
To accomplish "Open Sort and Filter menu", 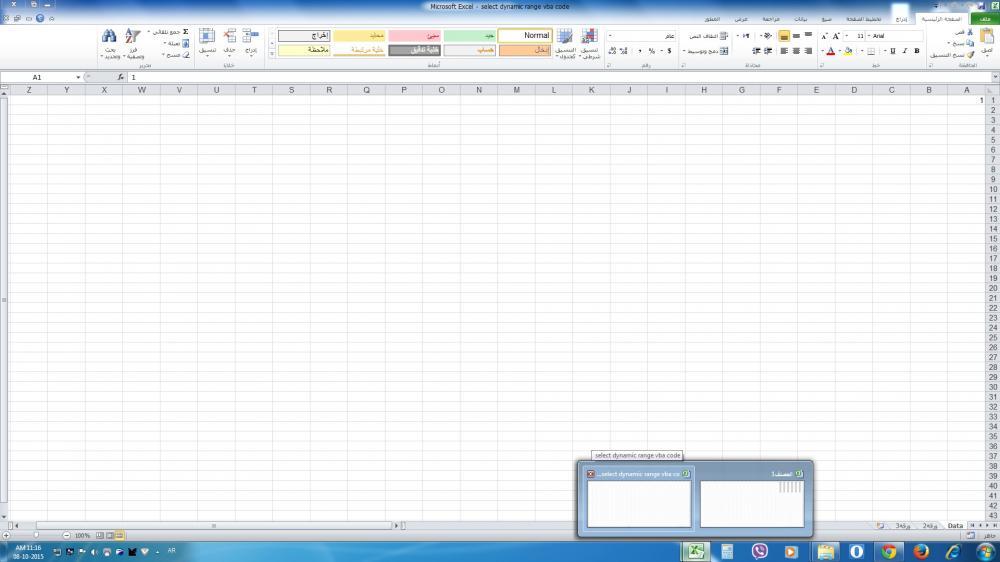I will click(x=133, y=43).
